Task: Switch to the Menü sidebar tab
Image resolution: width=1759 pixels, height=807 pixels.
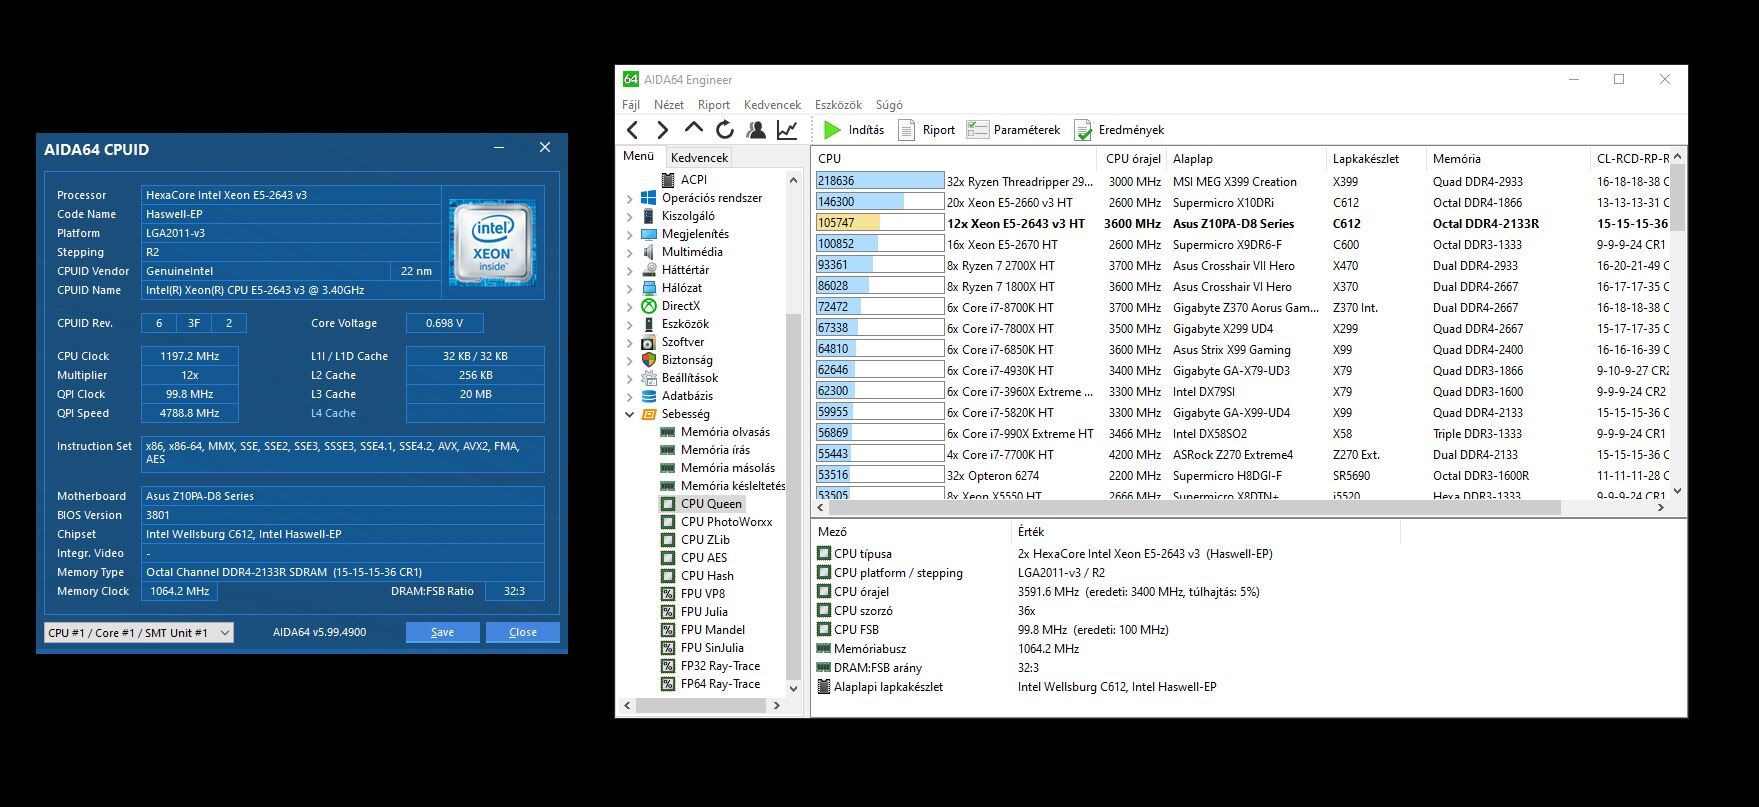Action: click(638, 157)
